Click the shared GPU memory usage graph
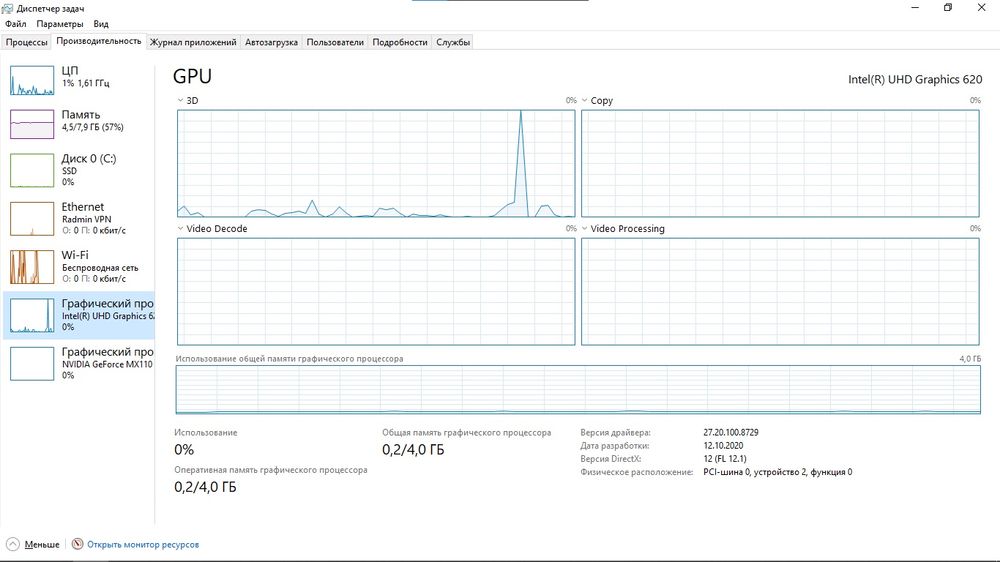 578,389
